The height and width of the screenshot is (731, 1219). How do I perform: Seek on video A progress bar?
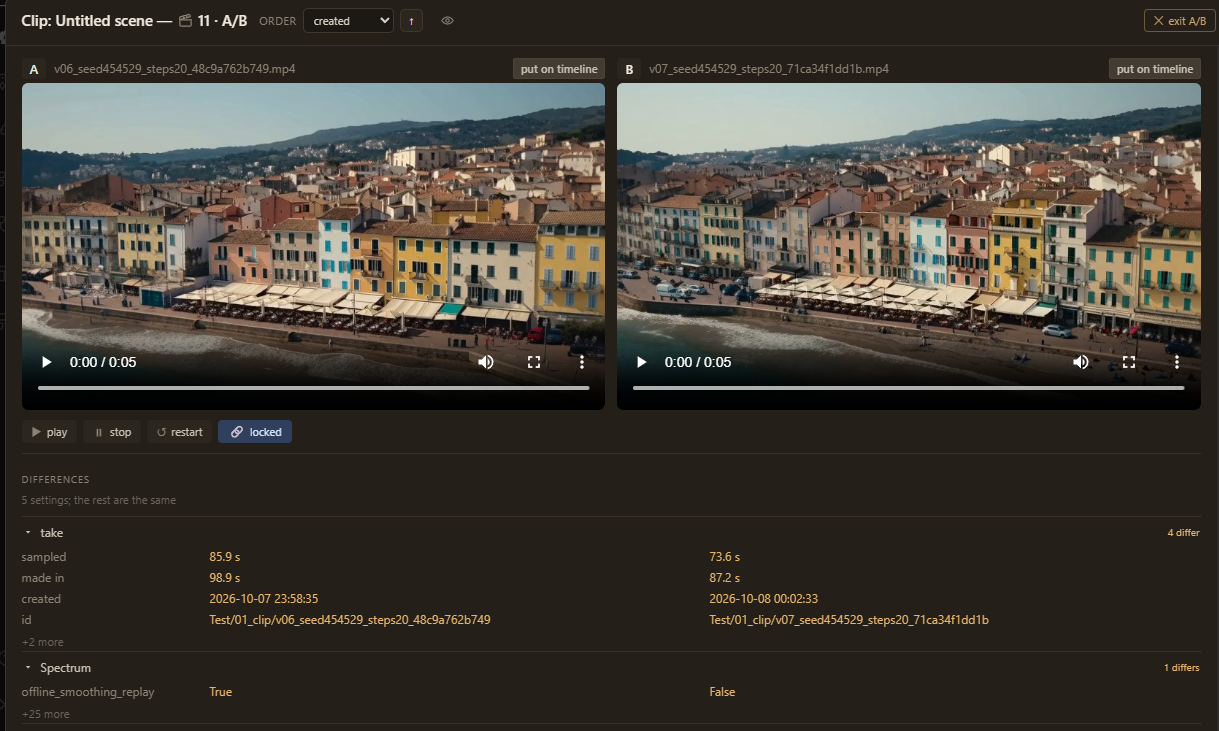click(x=313, y=387)
